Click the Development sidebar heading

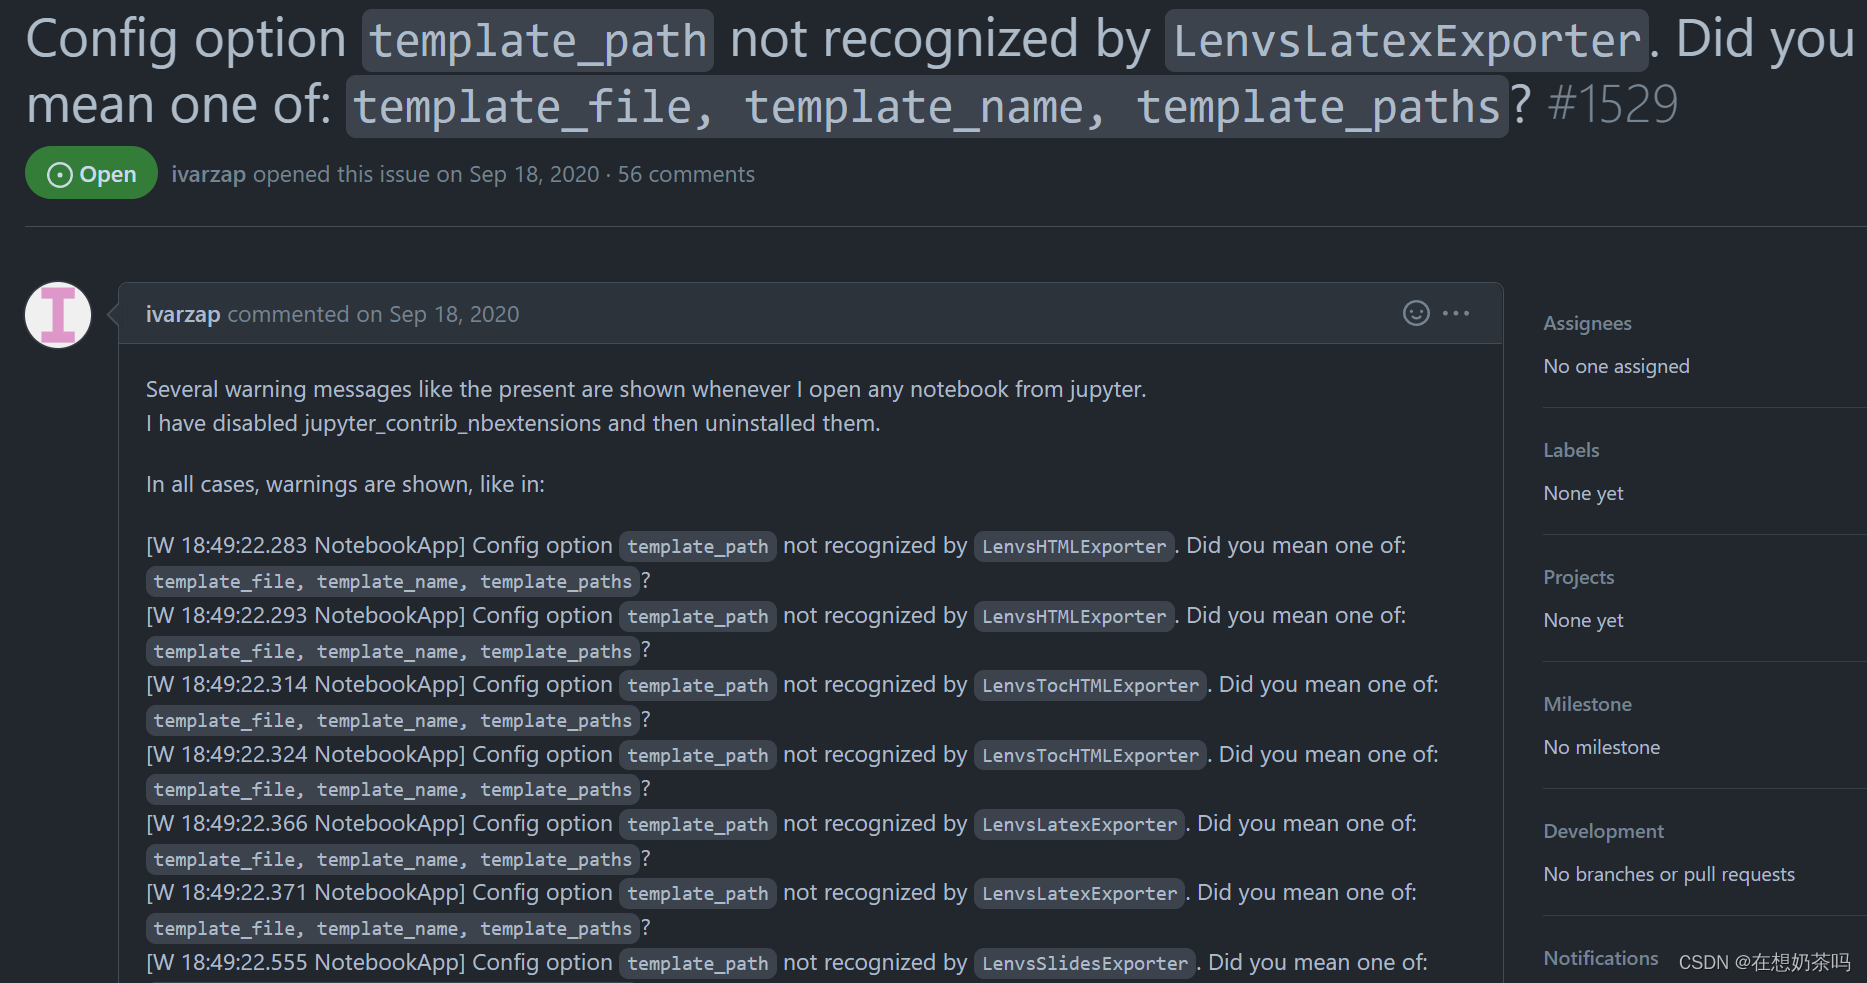[x=1603, y=831]
